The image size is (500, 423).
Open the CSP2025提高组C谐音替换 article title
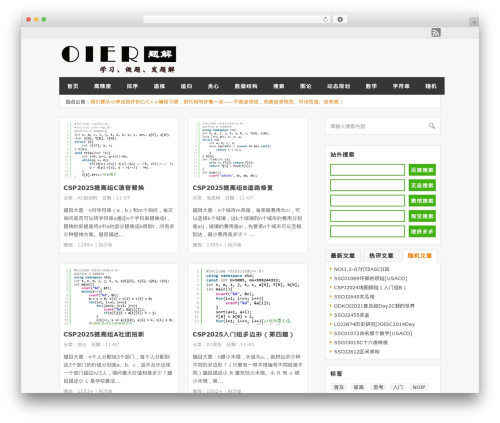[104, 188]
